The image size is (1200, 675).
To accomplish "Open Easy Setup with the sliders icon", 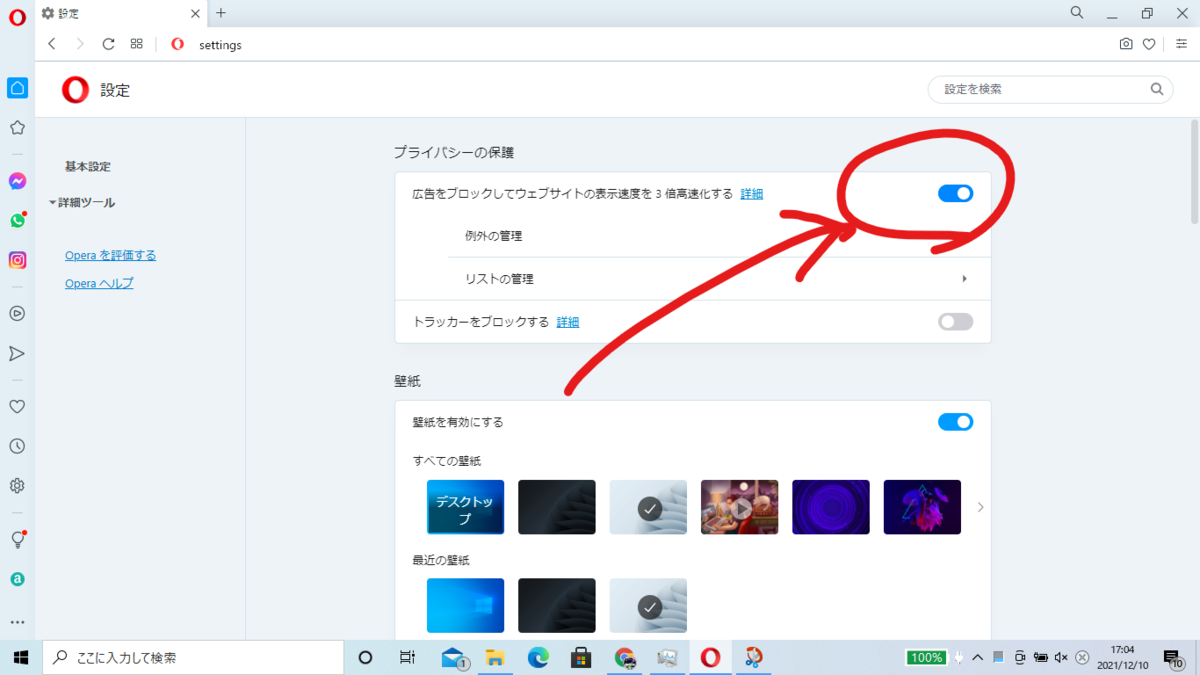I will [1181, 44].
